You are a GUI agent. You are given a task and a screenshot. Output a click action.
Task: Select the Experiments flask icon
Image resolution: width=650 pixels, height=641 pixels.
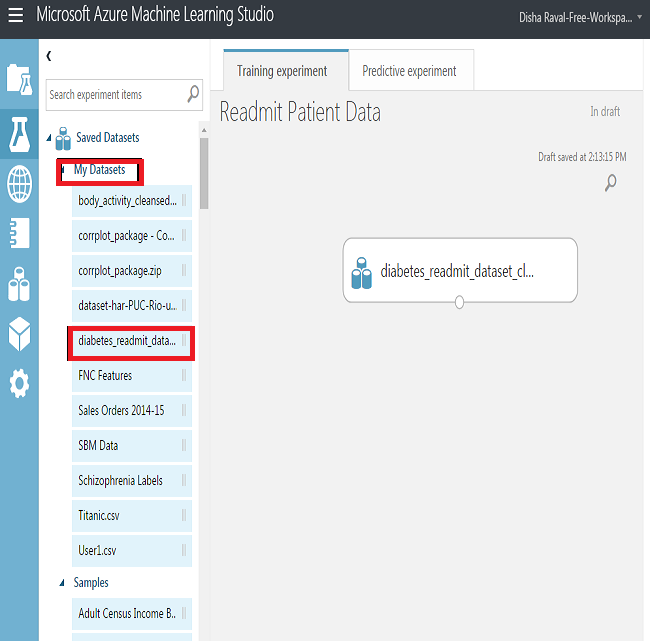[19, 132]
